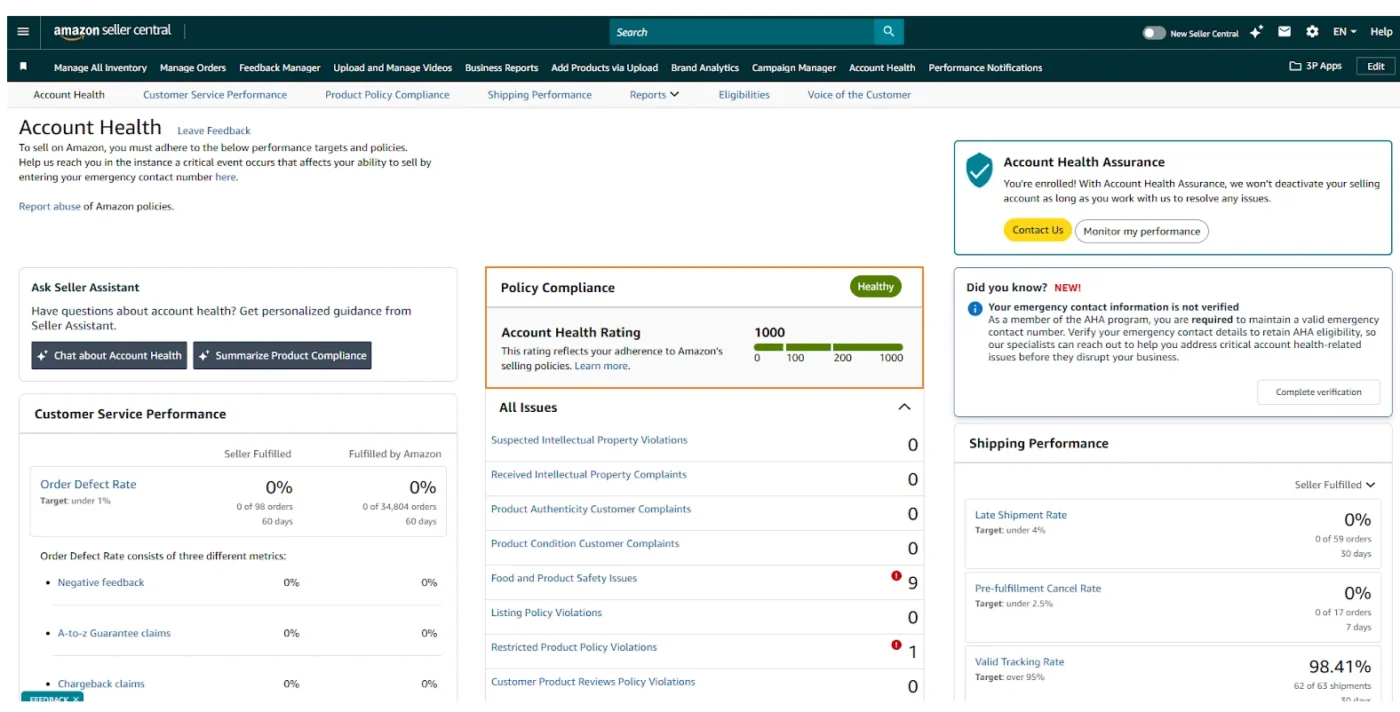Viewport: 1400px width, 712px height.
Task: Switch to the Shipping Performance tab
Action: (x=539, y=95)
